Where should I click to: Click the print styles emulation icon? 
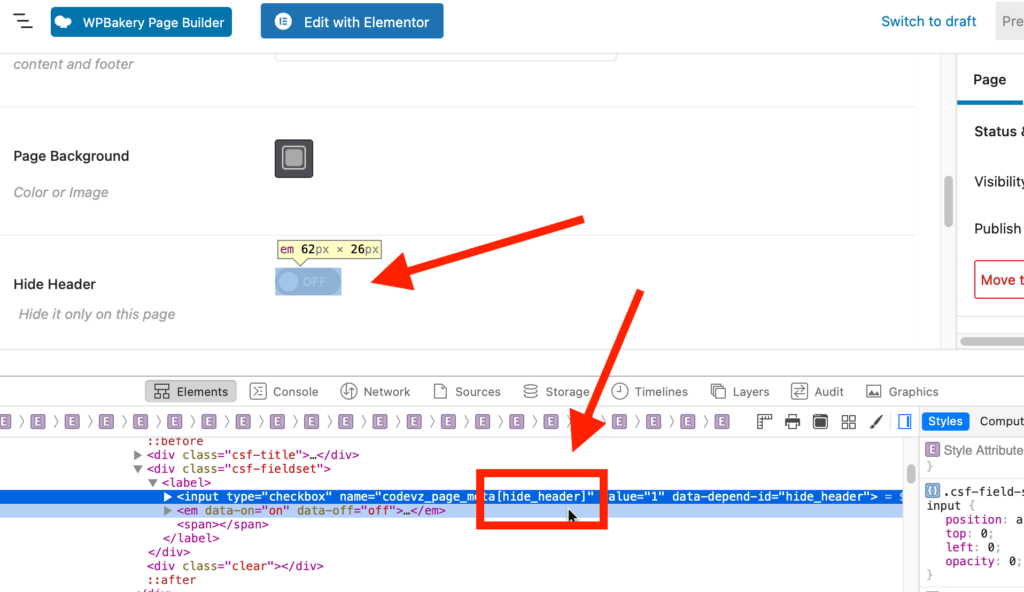pos(793,421)
